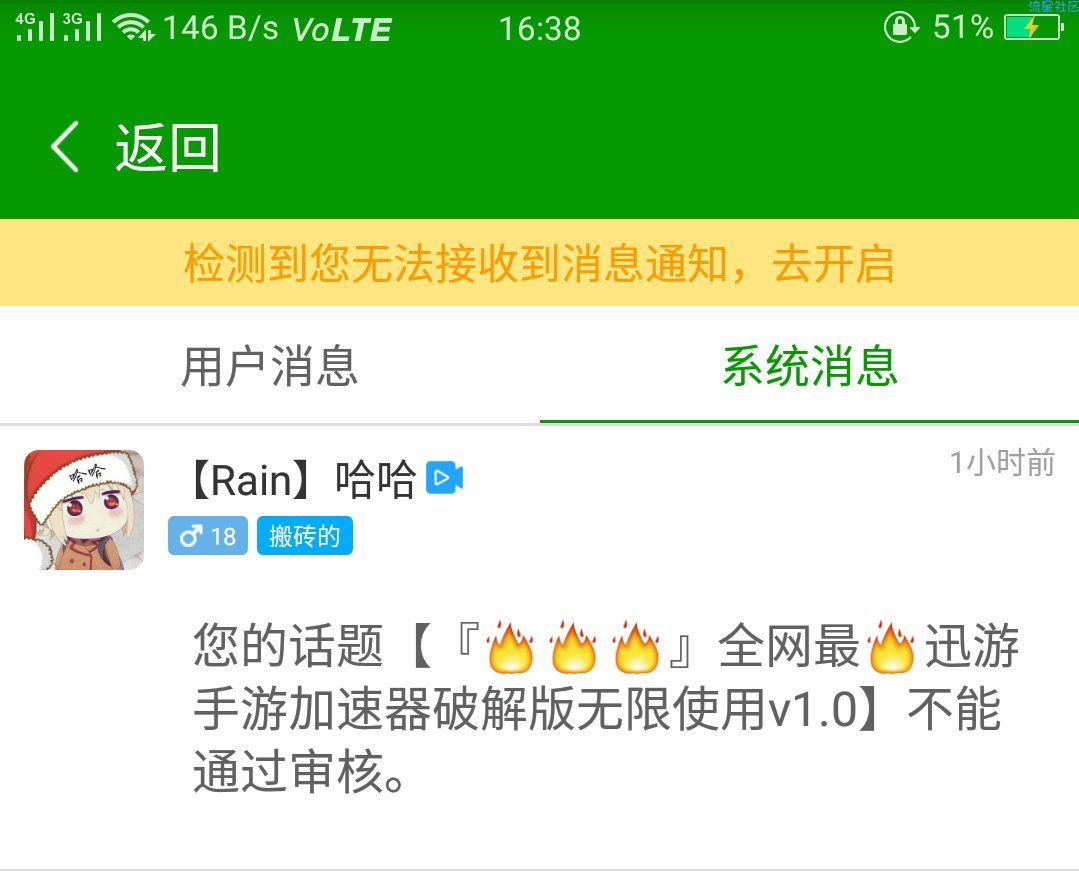This screenshot has height=879, width=1079.
Task: Open the rejected topic review message
Action: (606, 708)
